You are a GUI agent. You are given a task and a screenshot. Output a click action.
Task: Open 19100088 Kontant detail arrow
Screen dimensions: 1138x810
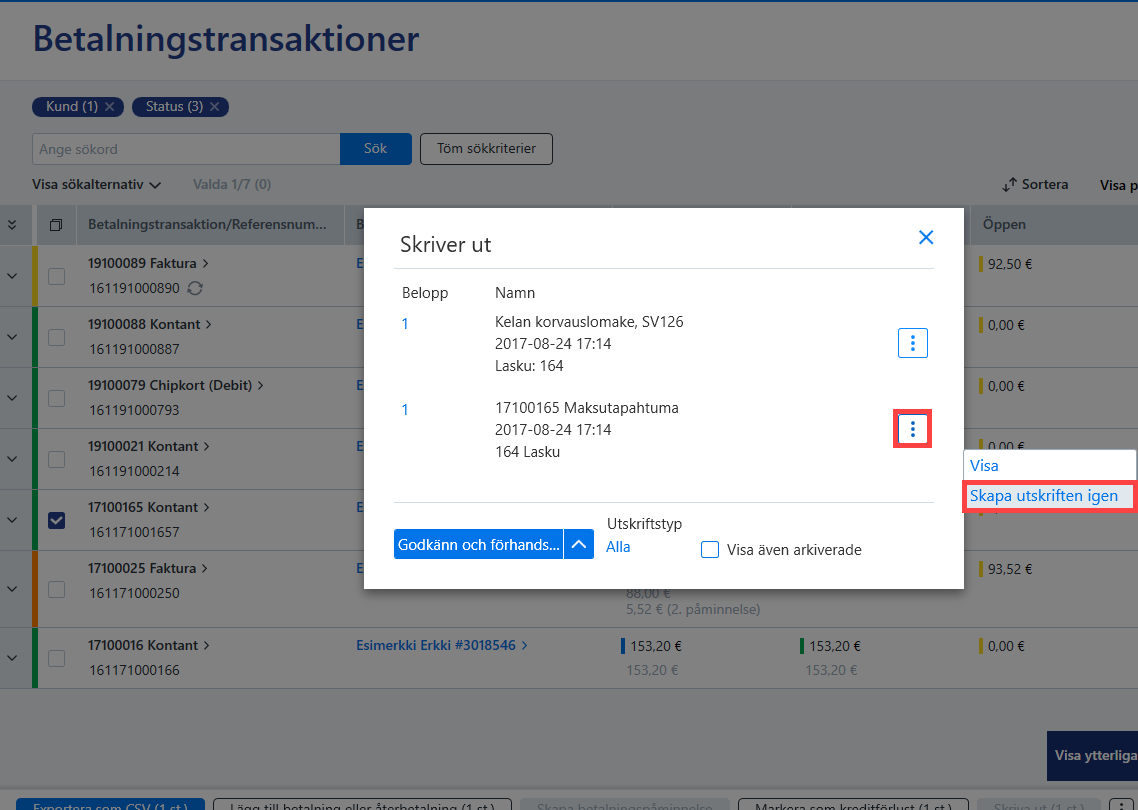tap(208, 324)
